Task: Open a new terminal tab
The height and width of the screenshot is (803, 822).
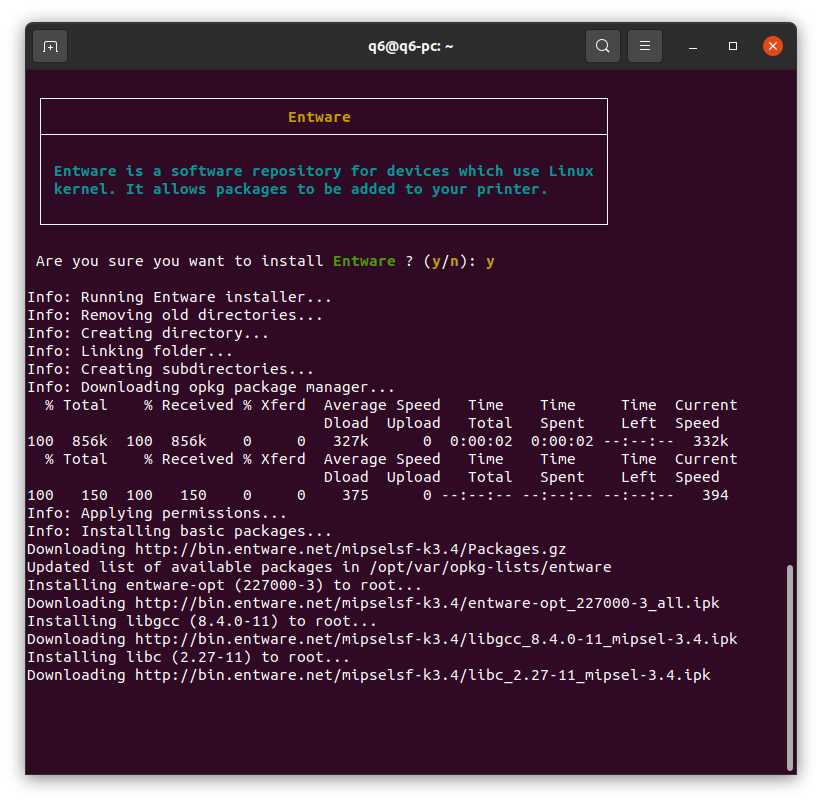Action: [50, 47]
